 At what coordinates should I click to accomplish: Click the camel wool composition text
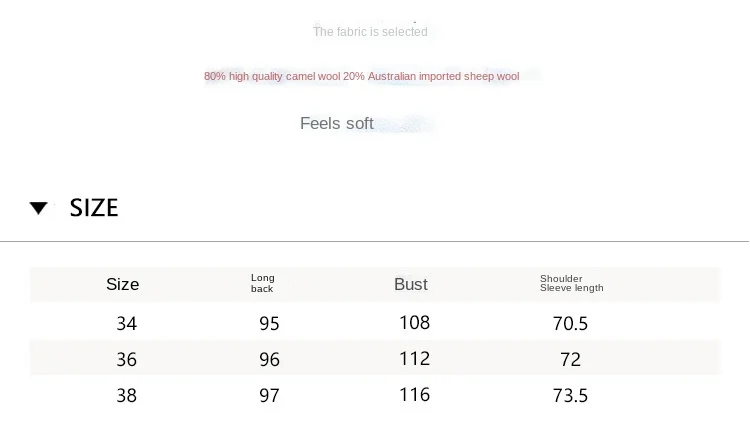click(x=362, y=77)
